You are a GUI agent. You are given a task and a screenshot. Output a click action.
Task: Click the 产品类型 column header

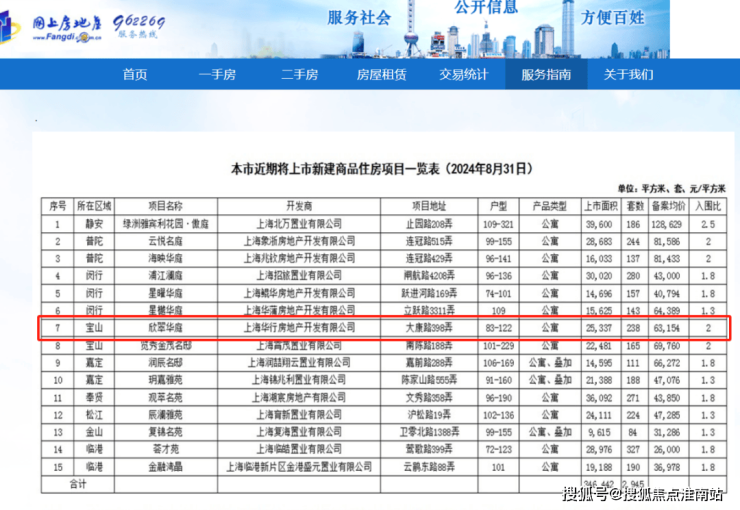pyautogui.click(x=550, y=206)
